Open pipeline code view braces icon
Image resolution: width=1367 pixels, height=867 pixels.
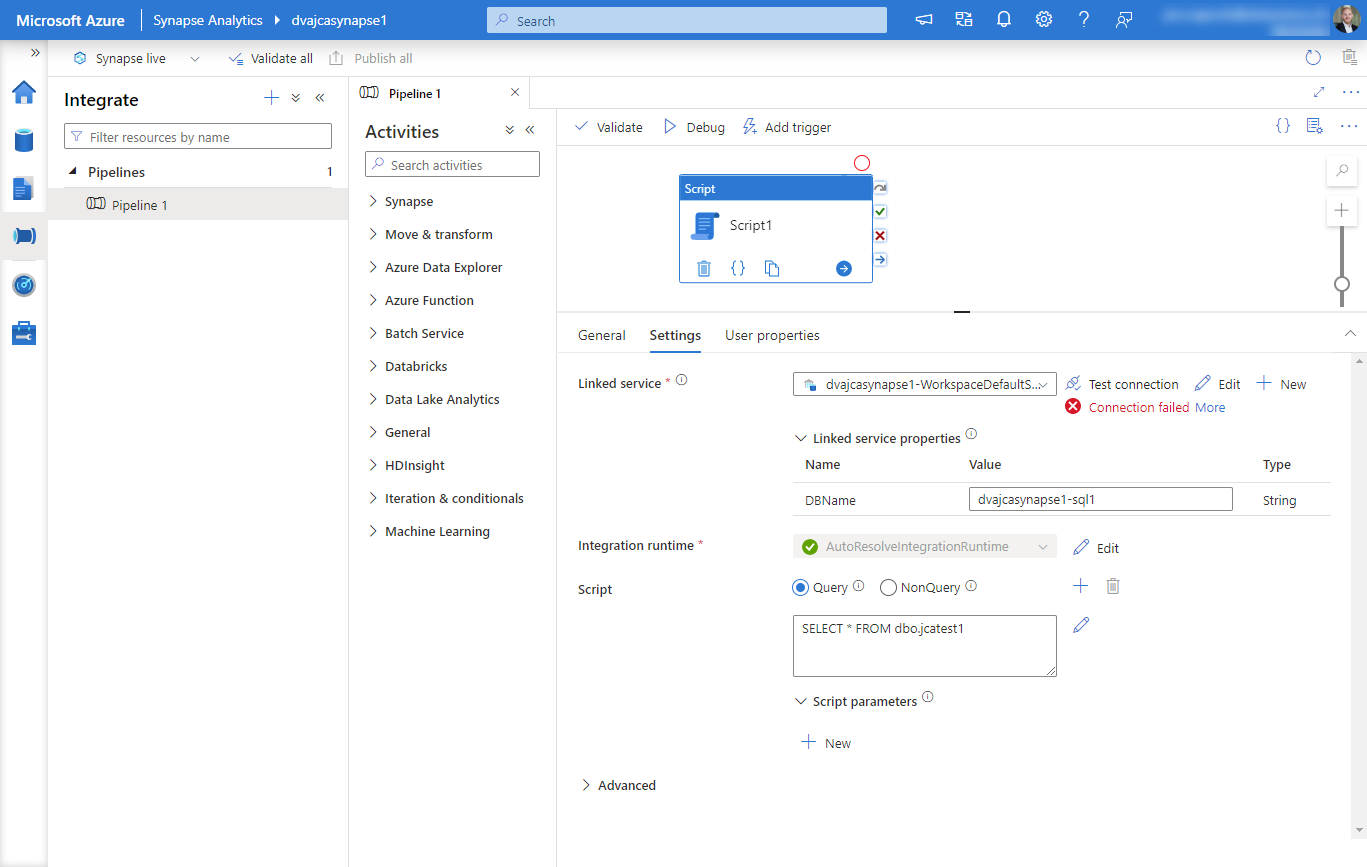coord(1283,126)
